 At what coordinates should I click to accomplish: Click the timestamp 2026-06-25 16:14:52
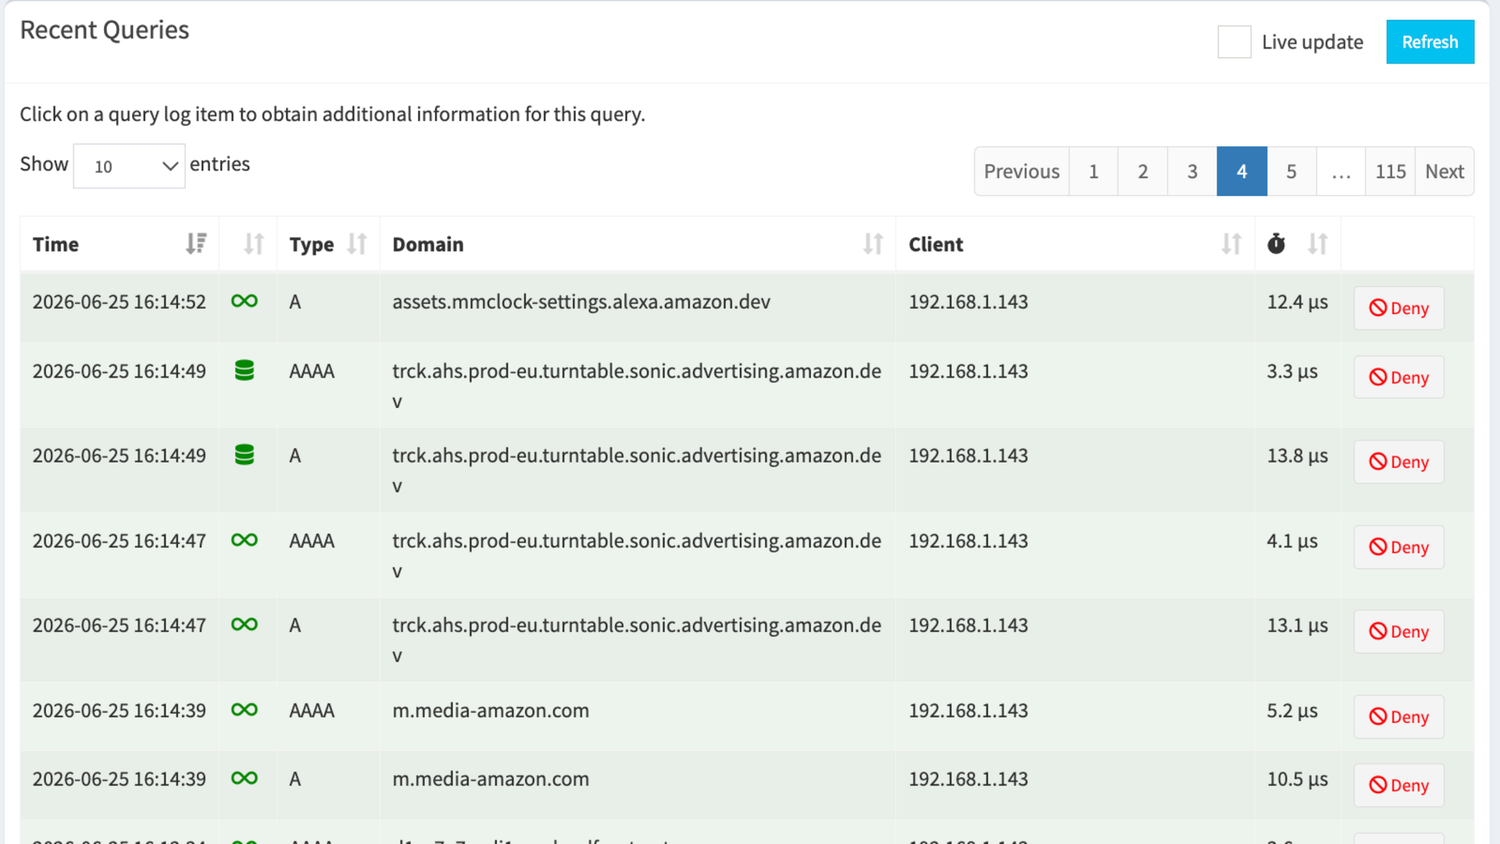point(119,302)
